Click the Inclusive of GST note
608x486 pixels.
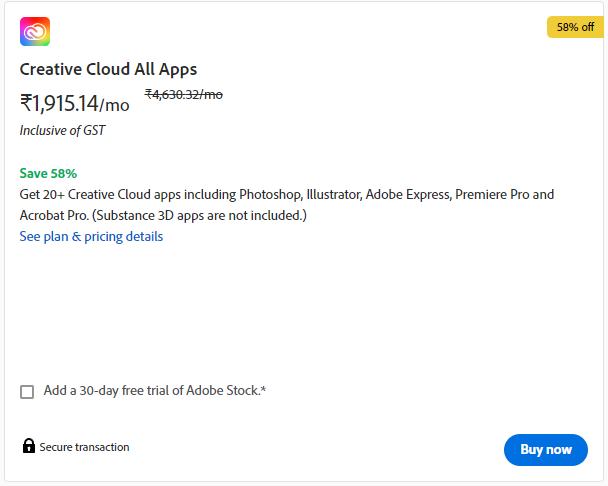point(62,130)
